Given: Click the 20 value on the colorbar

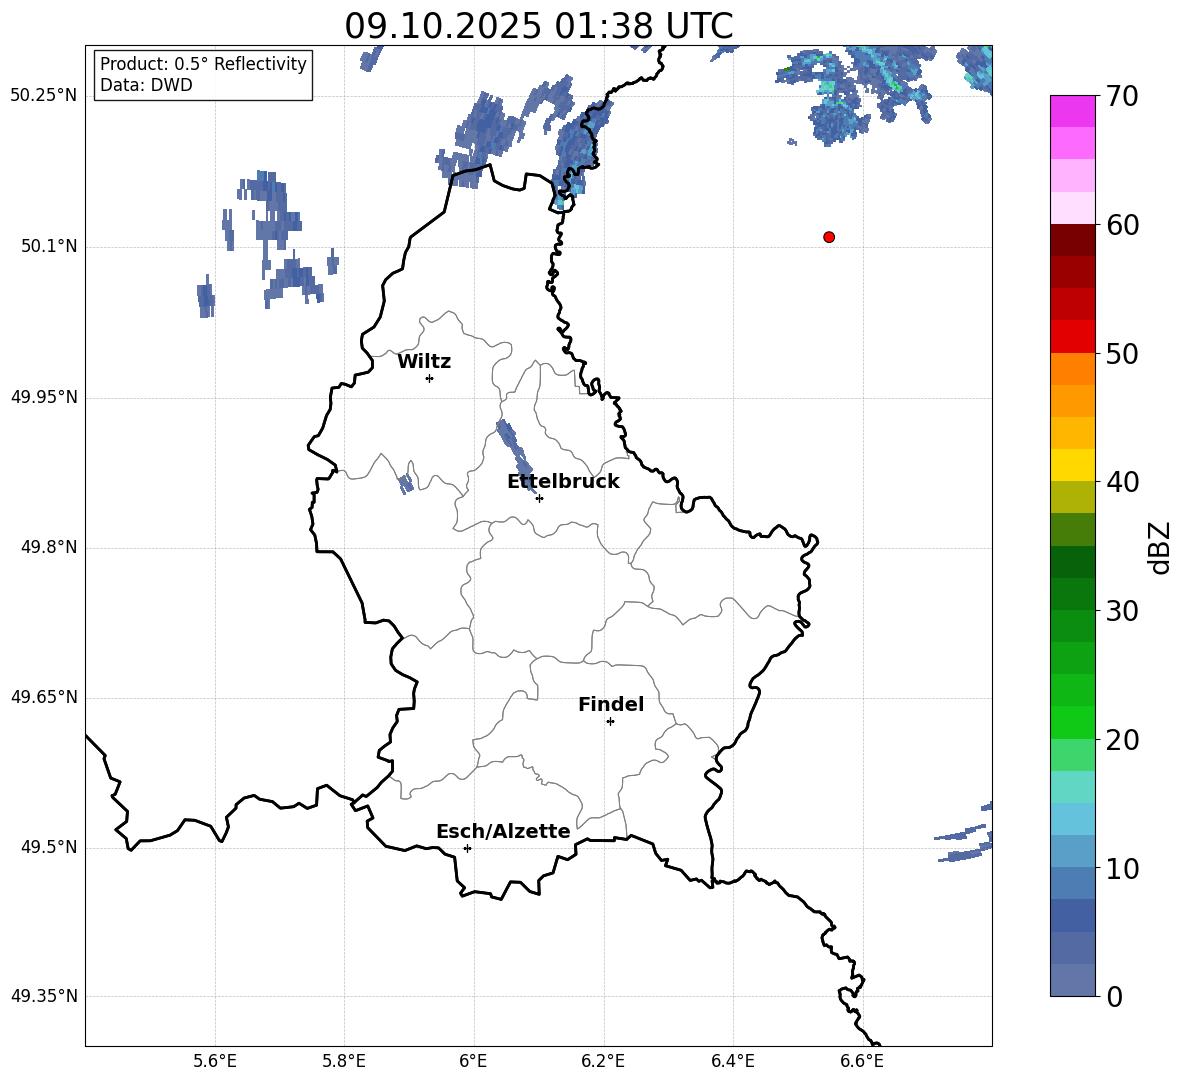Looking at the screenshot, I should (1121, 740).
